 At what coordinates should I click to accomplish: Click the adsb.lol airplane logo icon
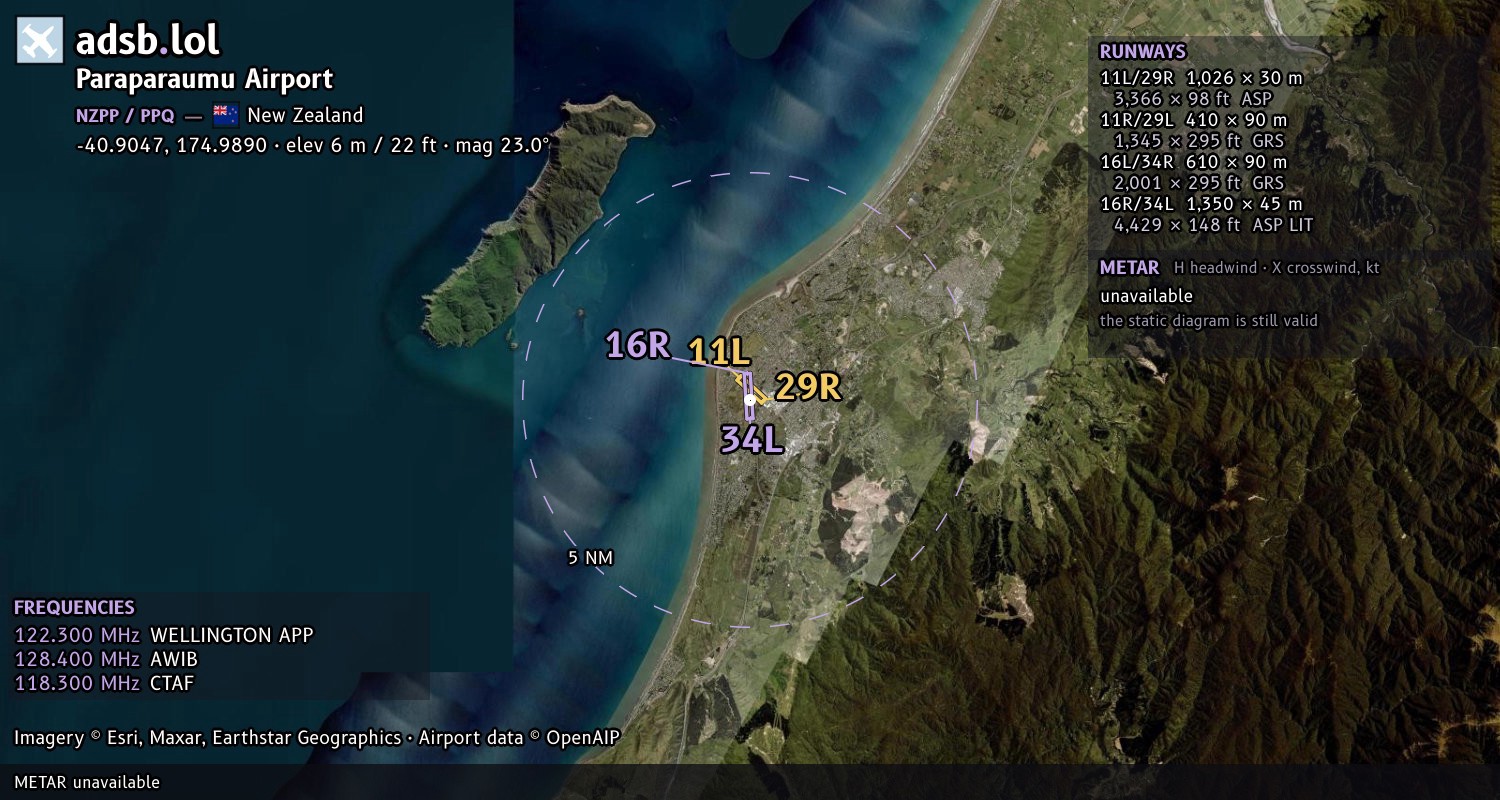pyautogui.click(x=40, y=40)
